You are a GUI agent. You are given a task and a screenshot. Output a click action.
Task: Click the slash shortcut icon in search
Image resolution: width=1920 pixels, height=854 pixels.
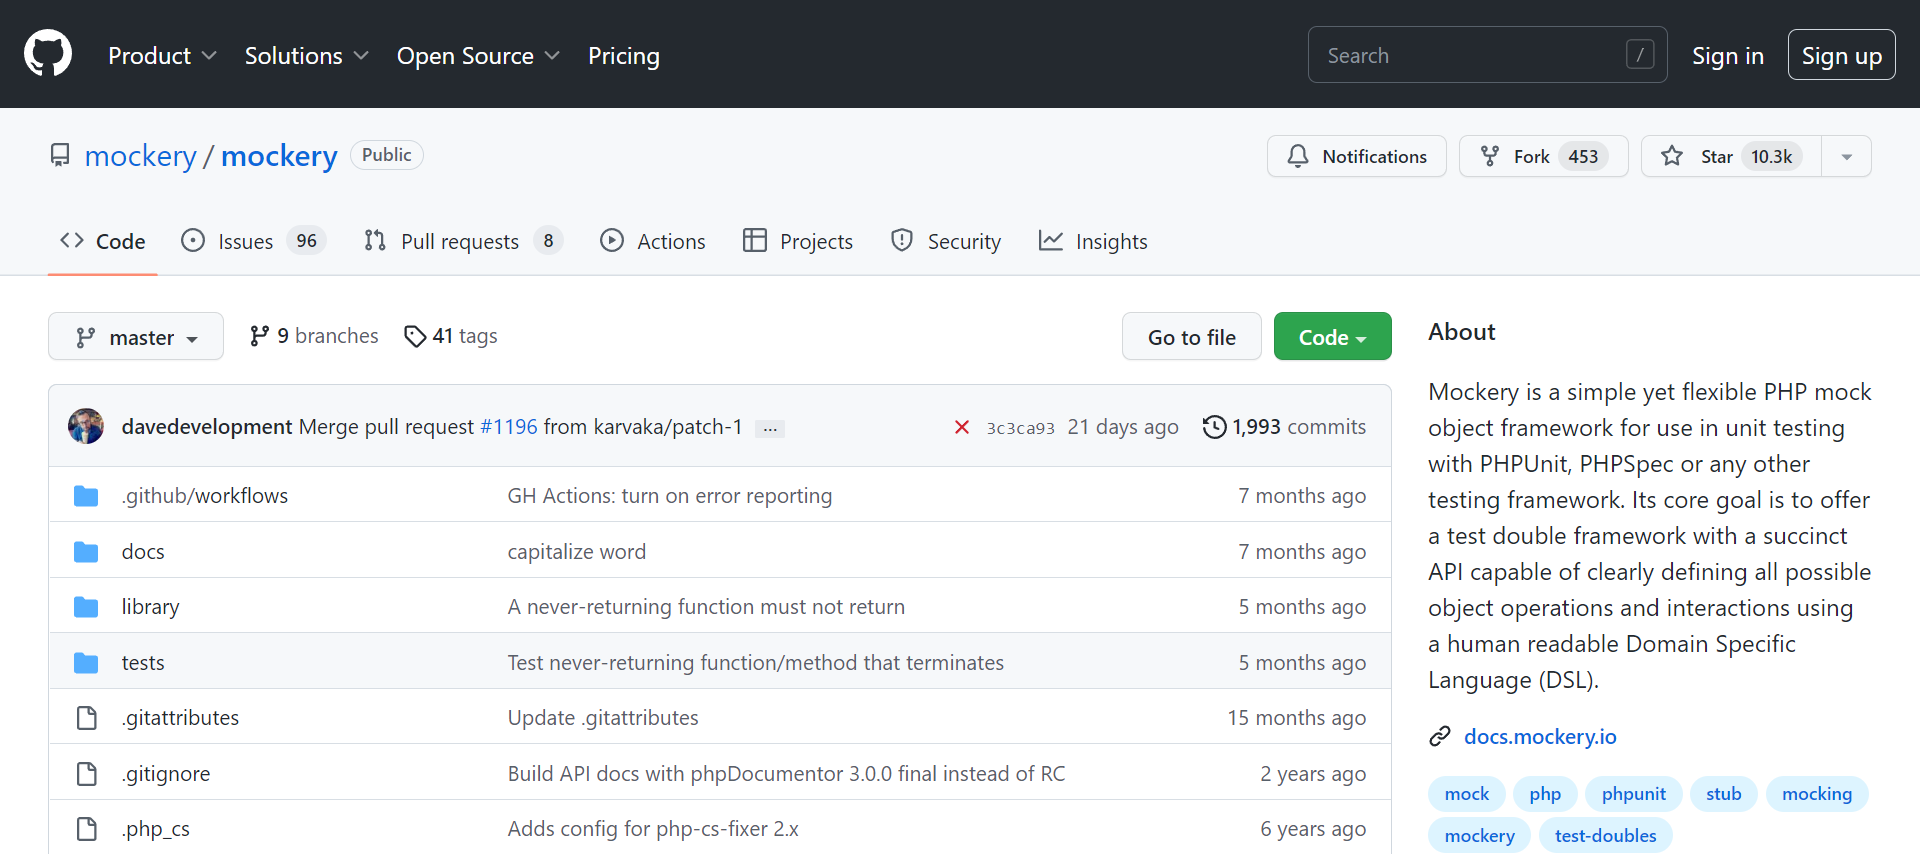pos(1640,55)
